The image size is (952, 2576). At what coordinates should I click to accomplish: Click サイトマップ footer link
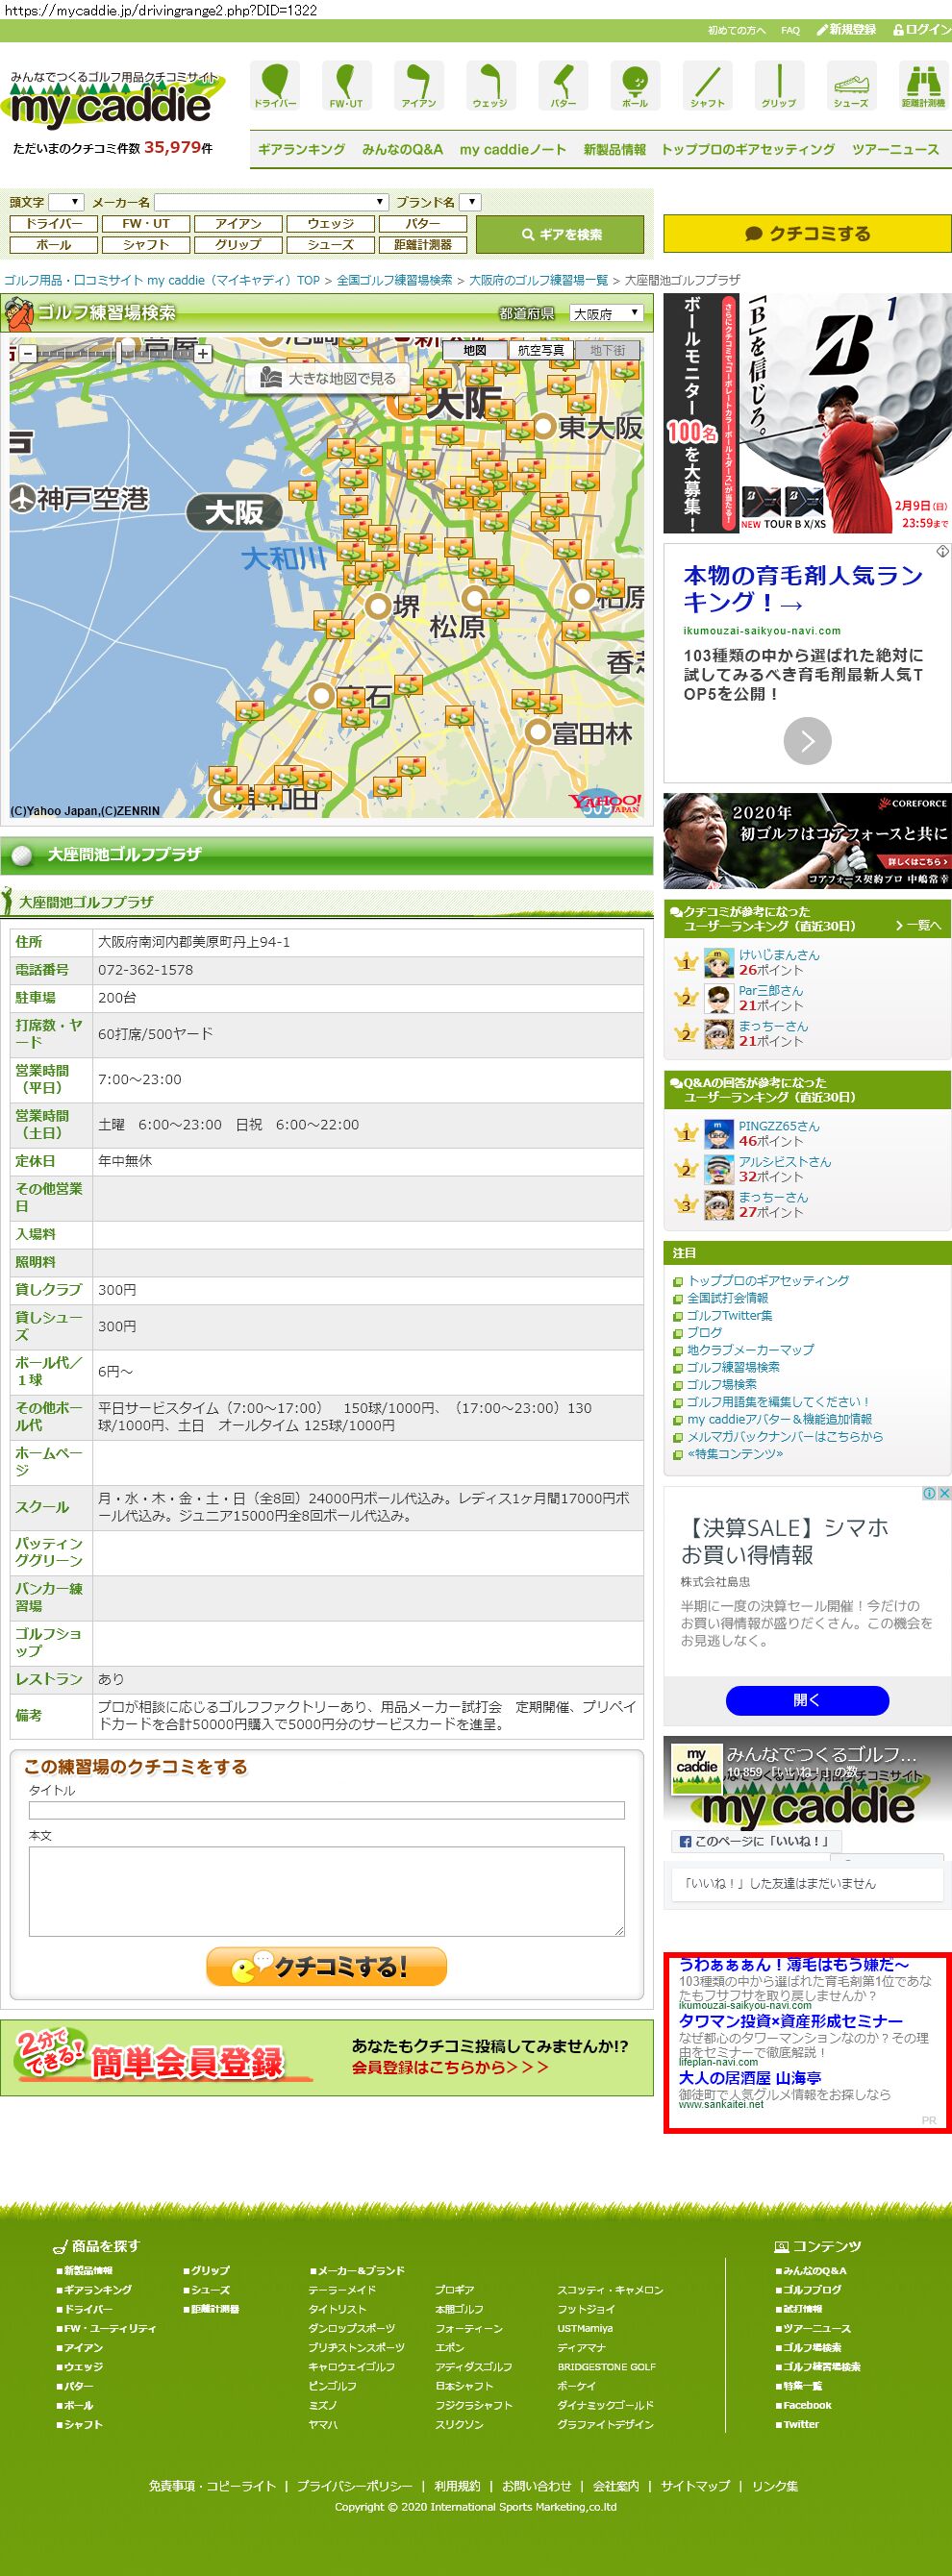[695, 2485]
